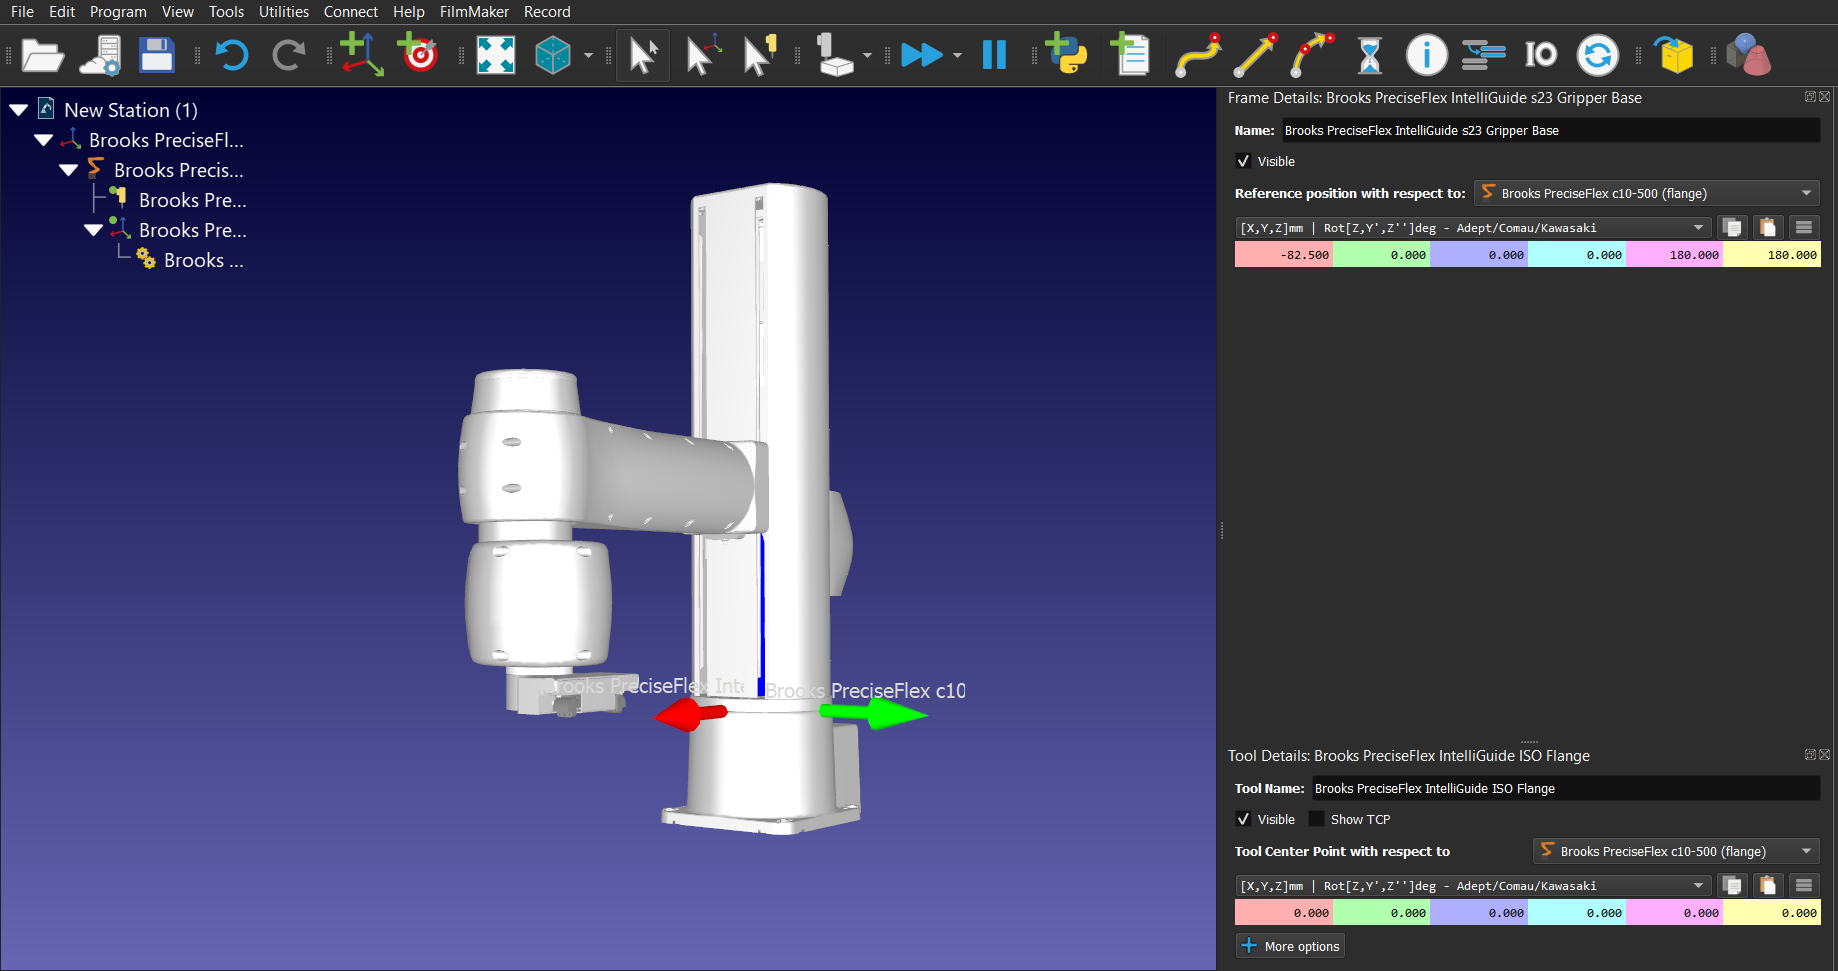This screenshot has height=971, width=1838.
Task: Click the Set/Wait IO instruction icon
Action: click(1540, 55)
